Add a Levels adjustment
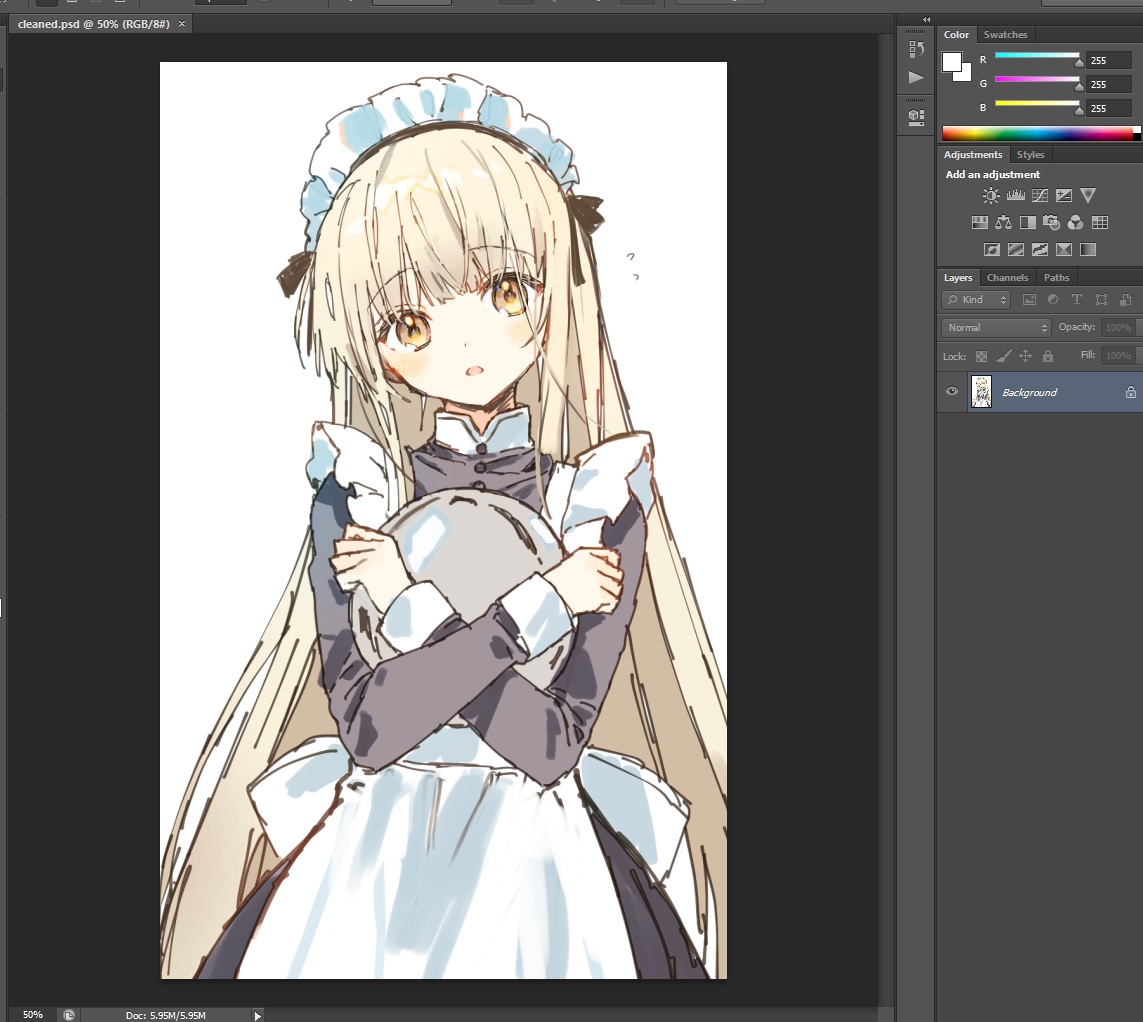 pyautogui.click(x=1015, y=195)
